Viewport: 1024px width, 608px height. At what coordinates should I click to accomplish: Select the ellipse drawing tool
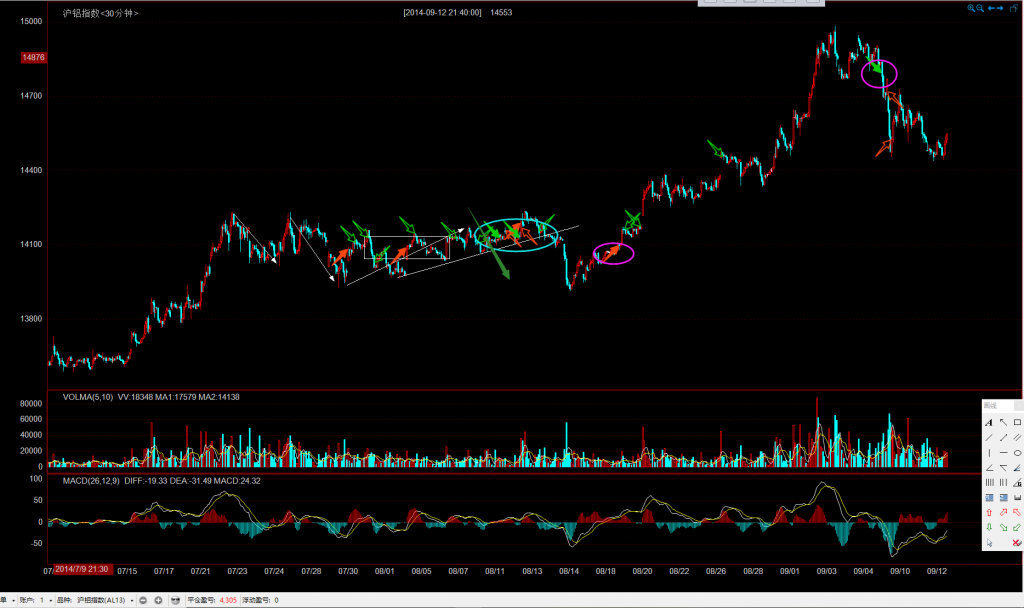pyautogui.click(x=1017, y=452)
